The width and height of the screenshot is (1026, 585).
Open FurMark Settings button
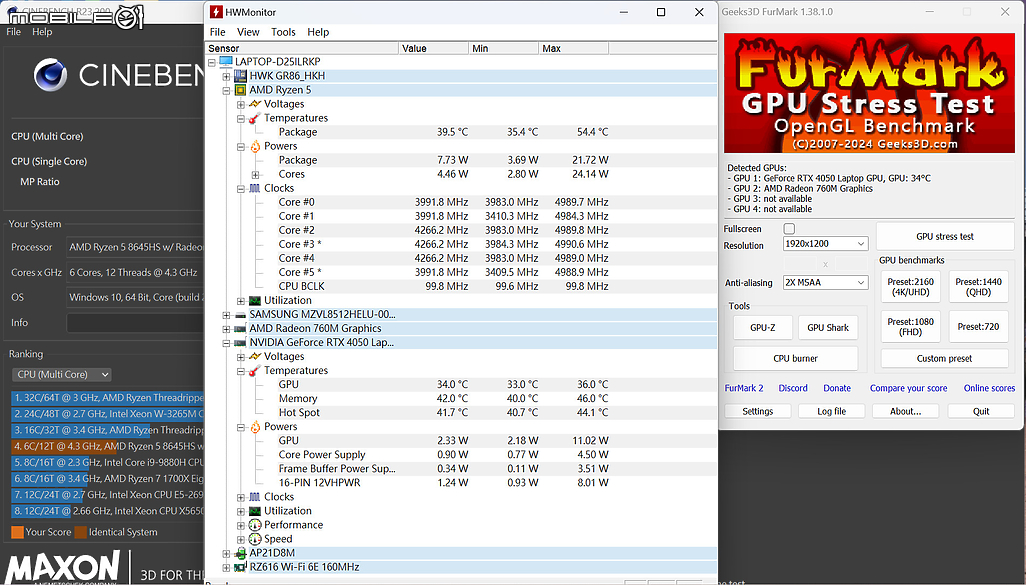point(758,411)
